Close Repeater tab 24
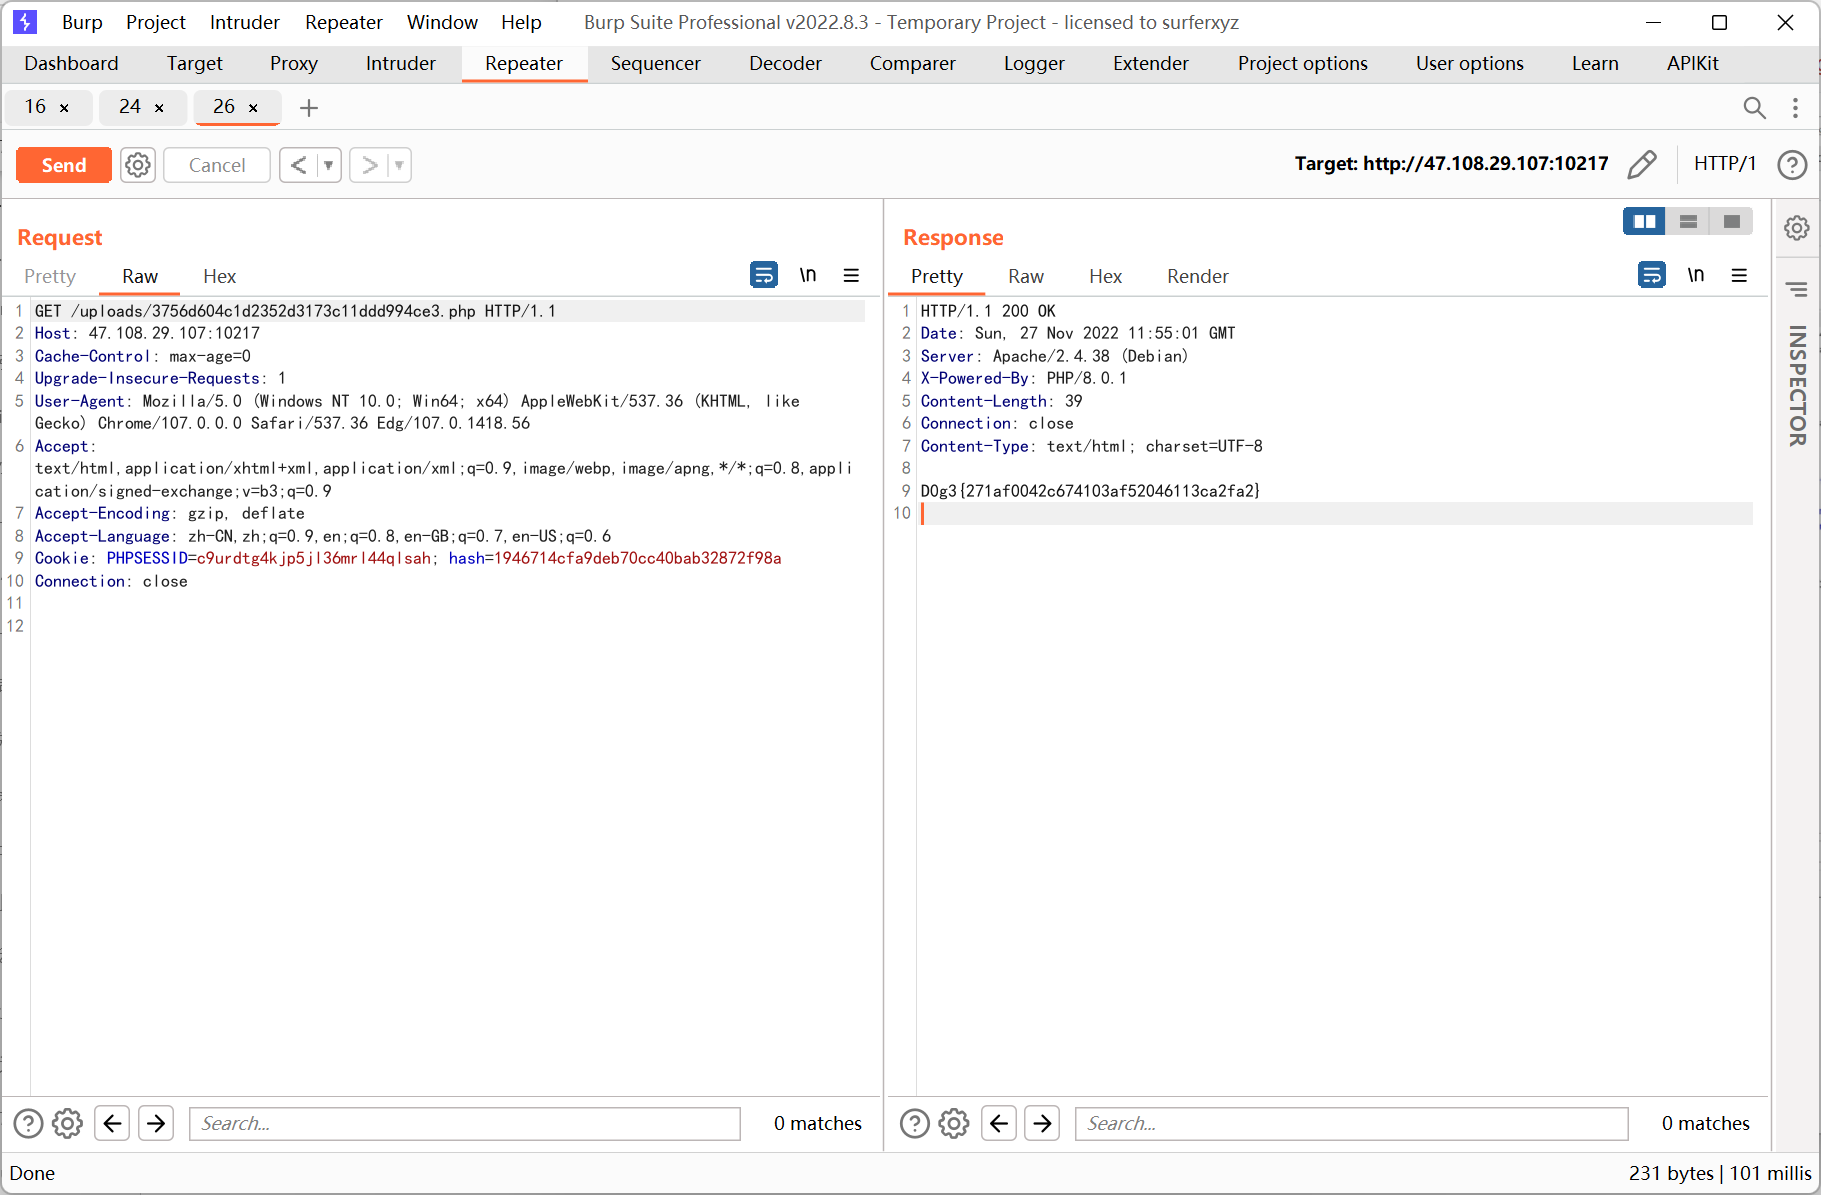Viewport: 1821px width, 1195px height. 159,108
